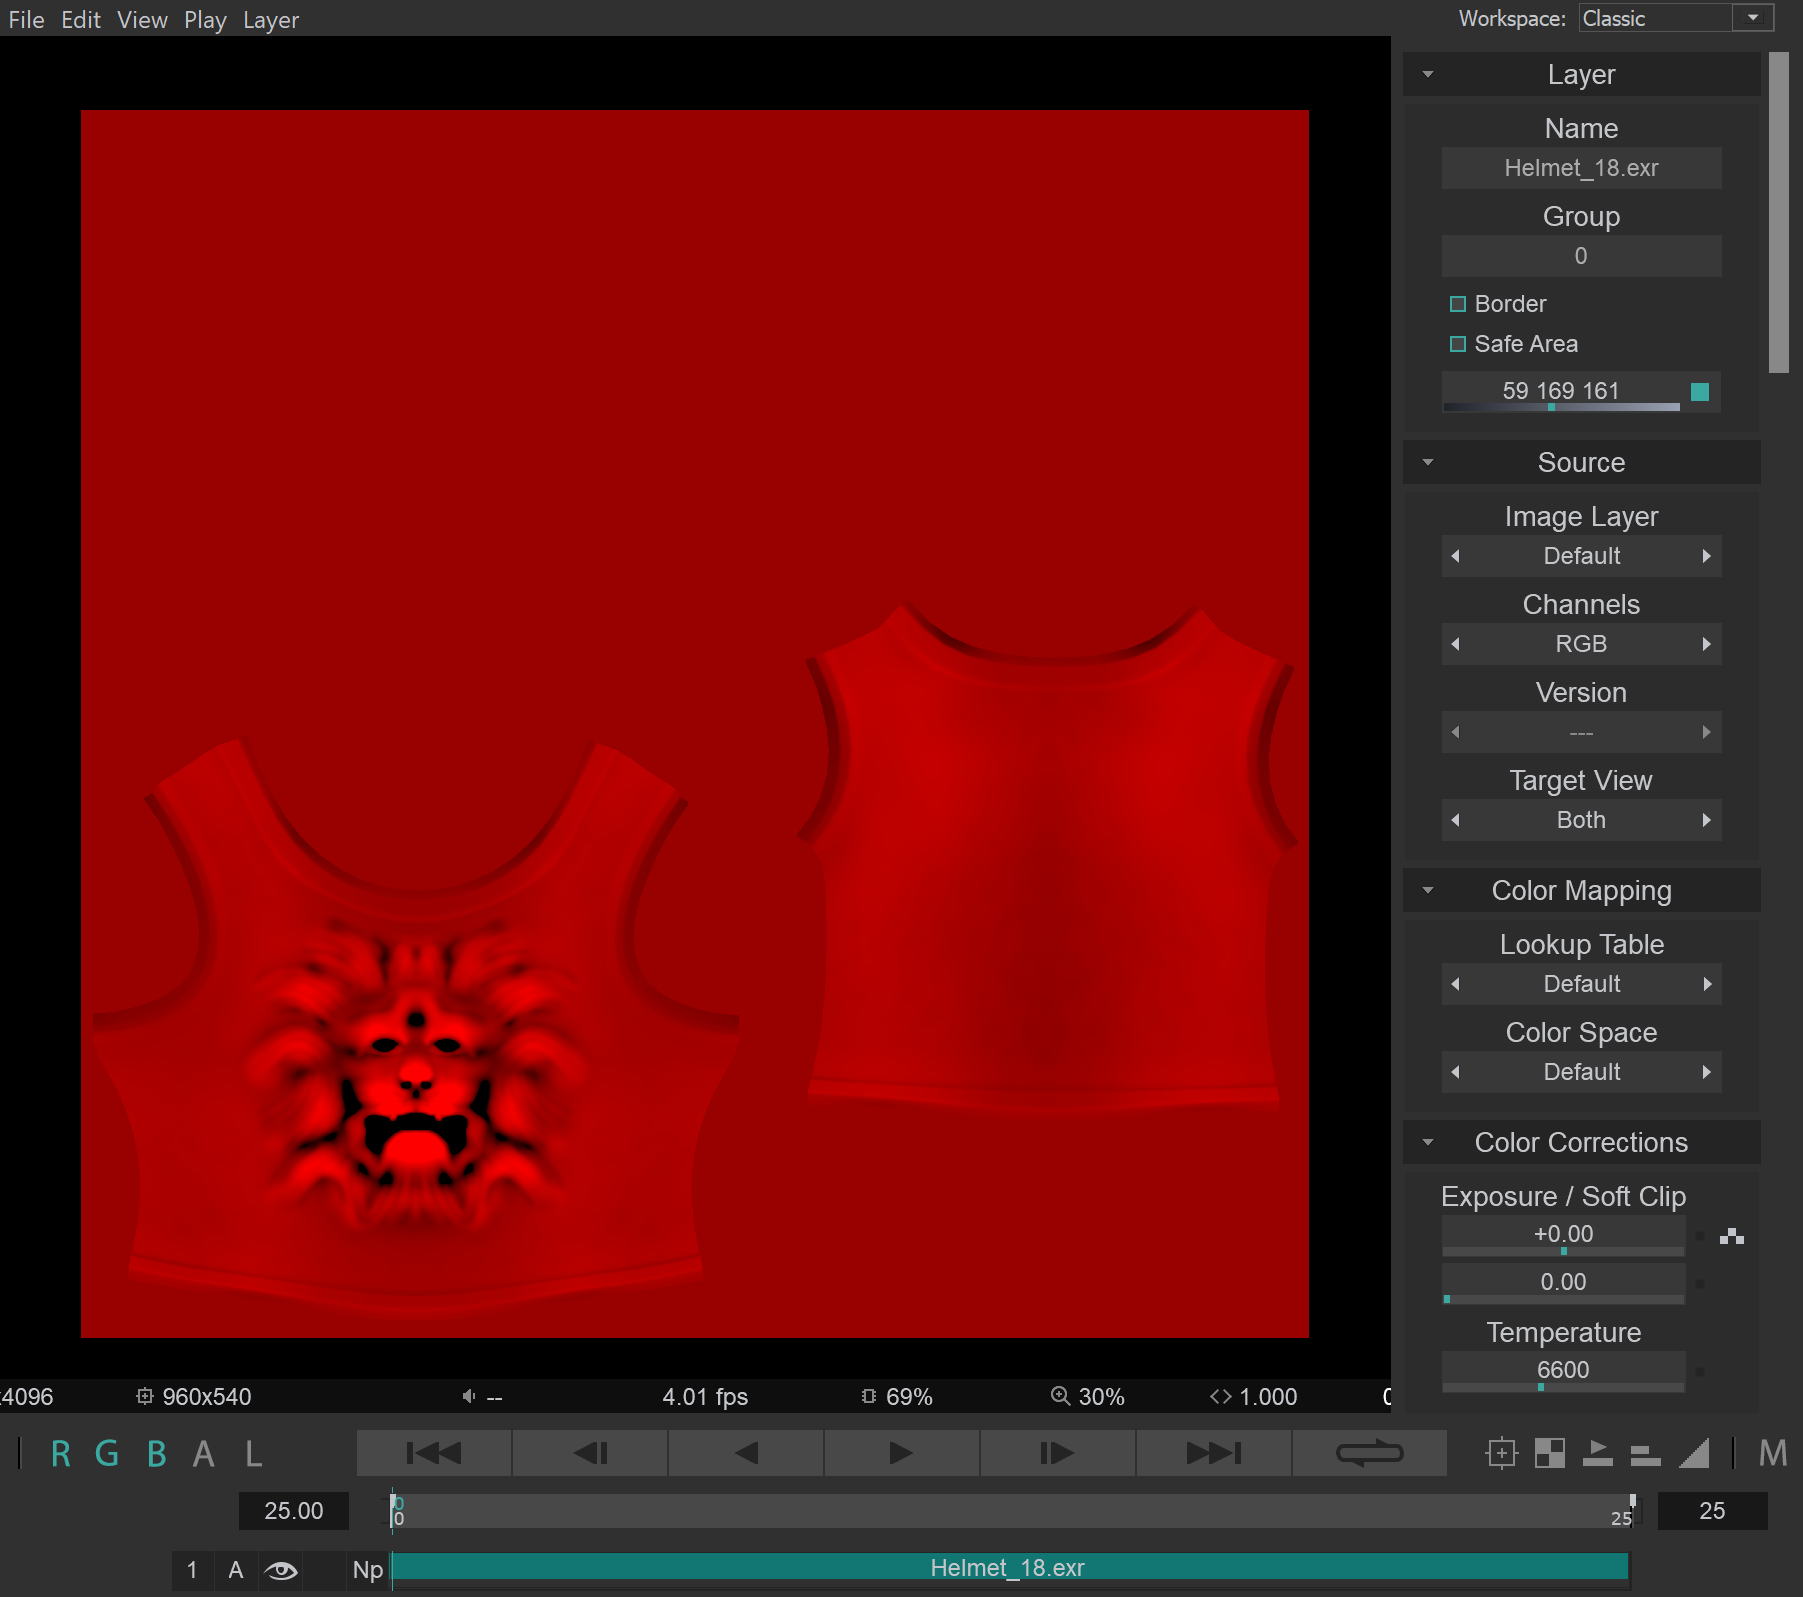Open the Workspace dropdown showing Classic

(1753, 18)
